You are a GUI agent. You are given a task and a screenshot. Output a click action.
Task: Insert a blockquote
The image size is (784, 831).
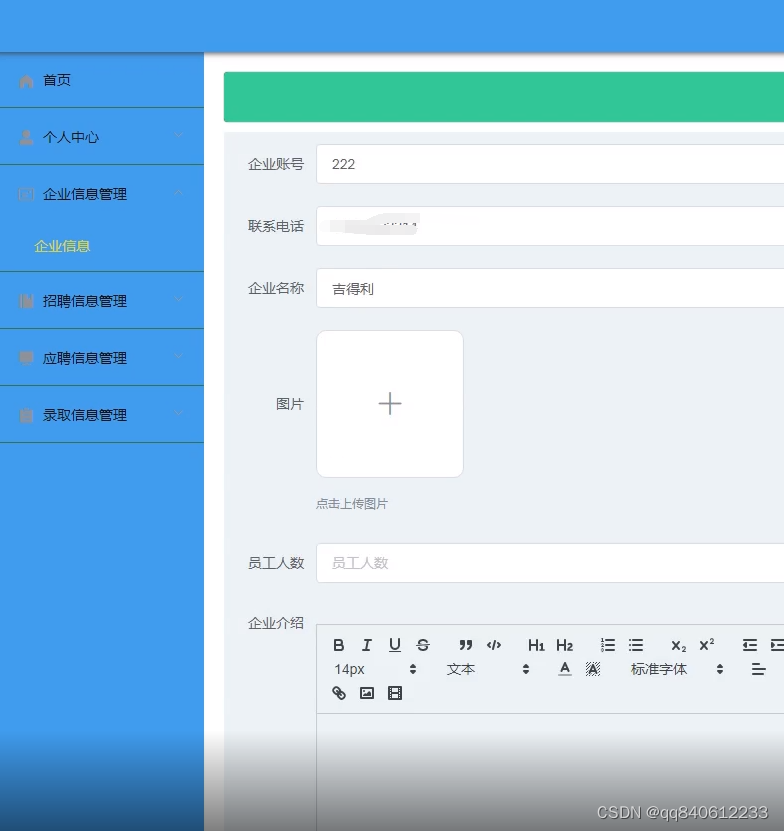(x=465, y=645)
